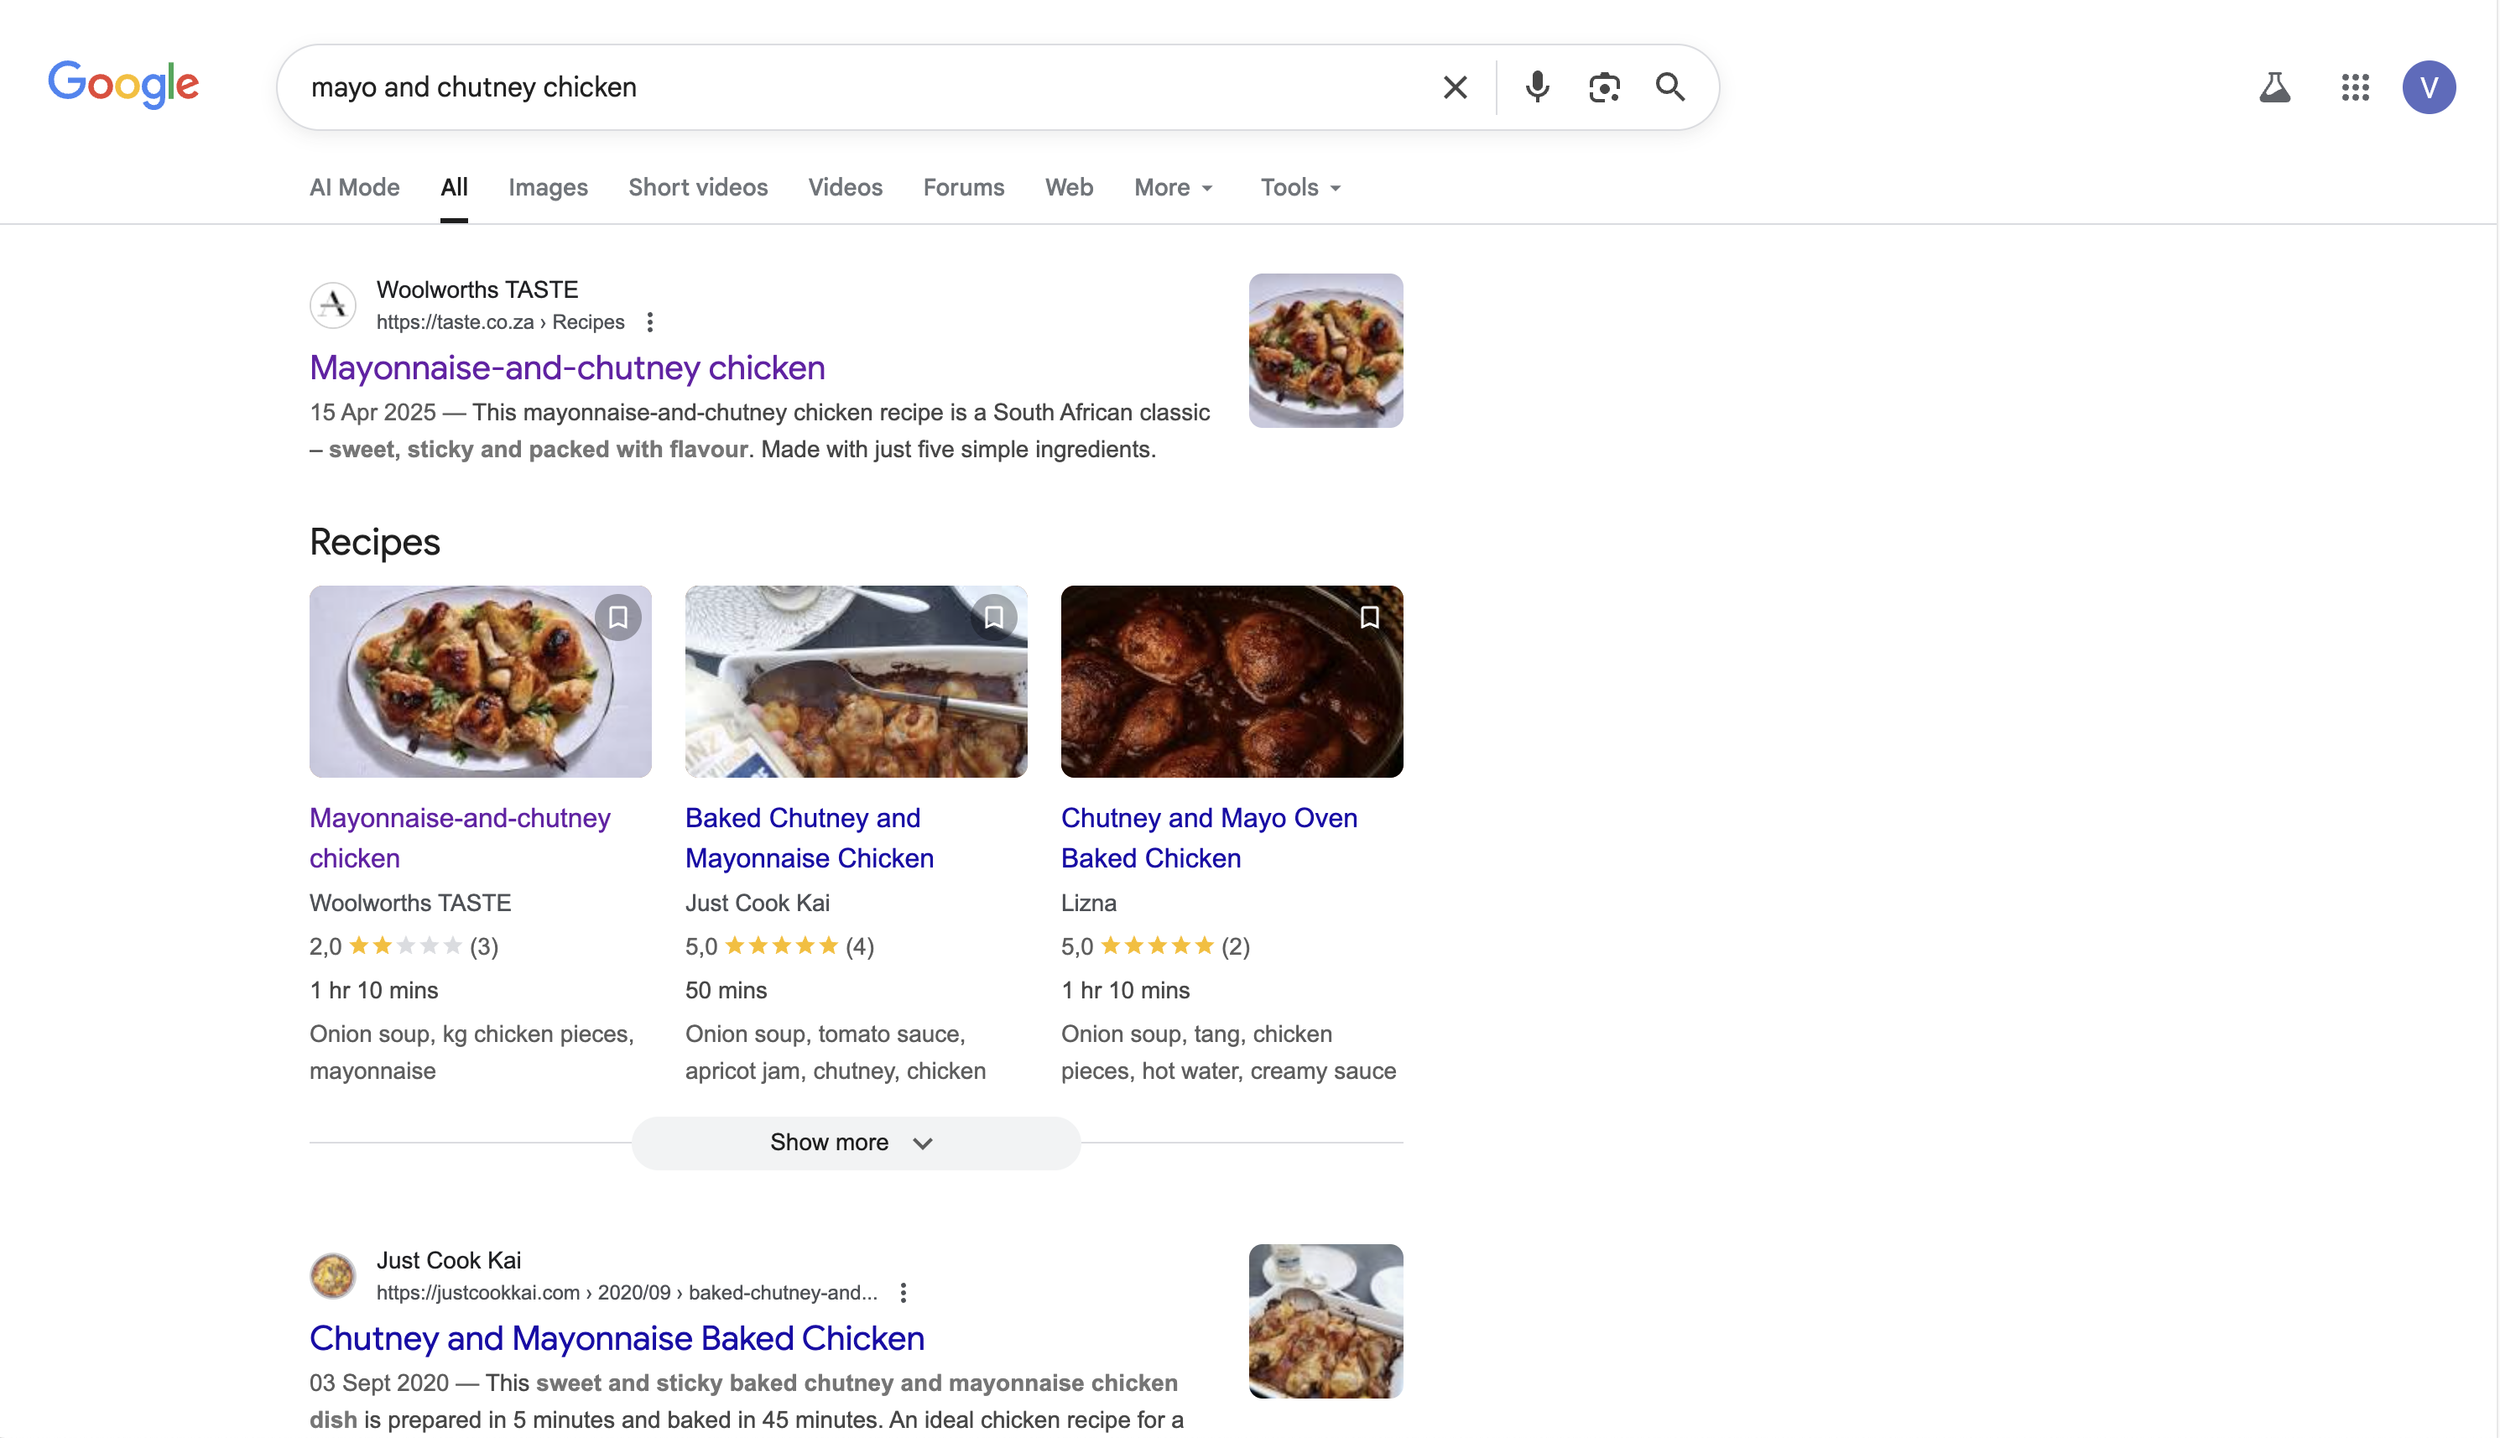Open options menu for Just Cook Kai result
Viewport: 2500px width, 1438px height.
[903, 1292]
